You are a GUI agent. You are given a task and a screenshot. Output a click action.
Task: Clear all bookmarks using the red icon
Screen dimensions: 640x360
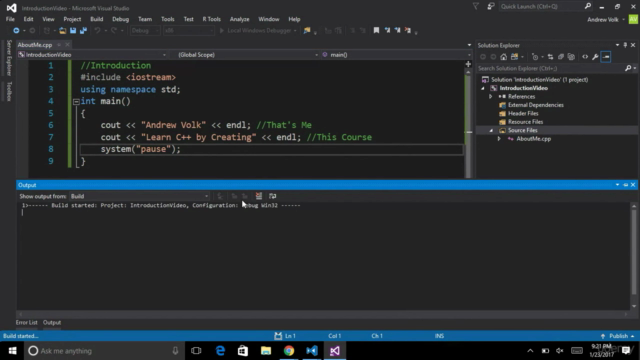pos(408,30)
